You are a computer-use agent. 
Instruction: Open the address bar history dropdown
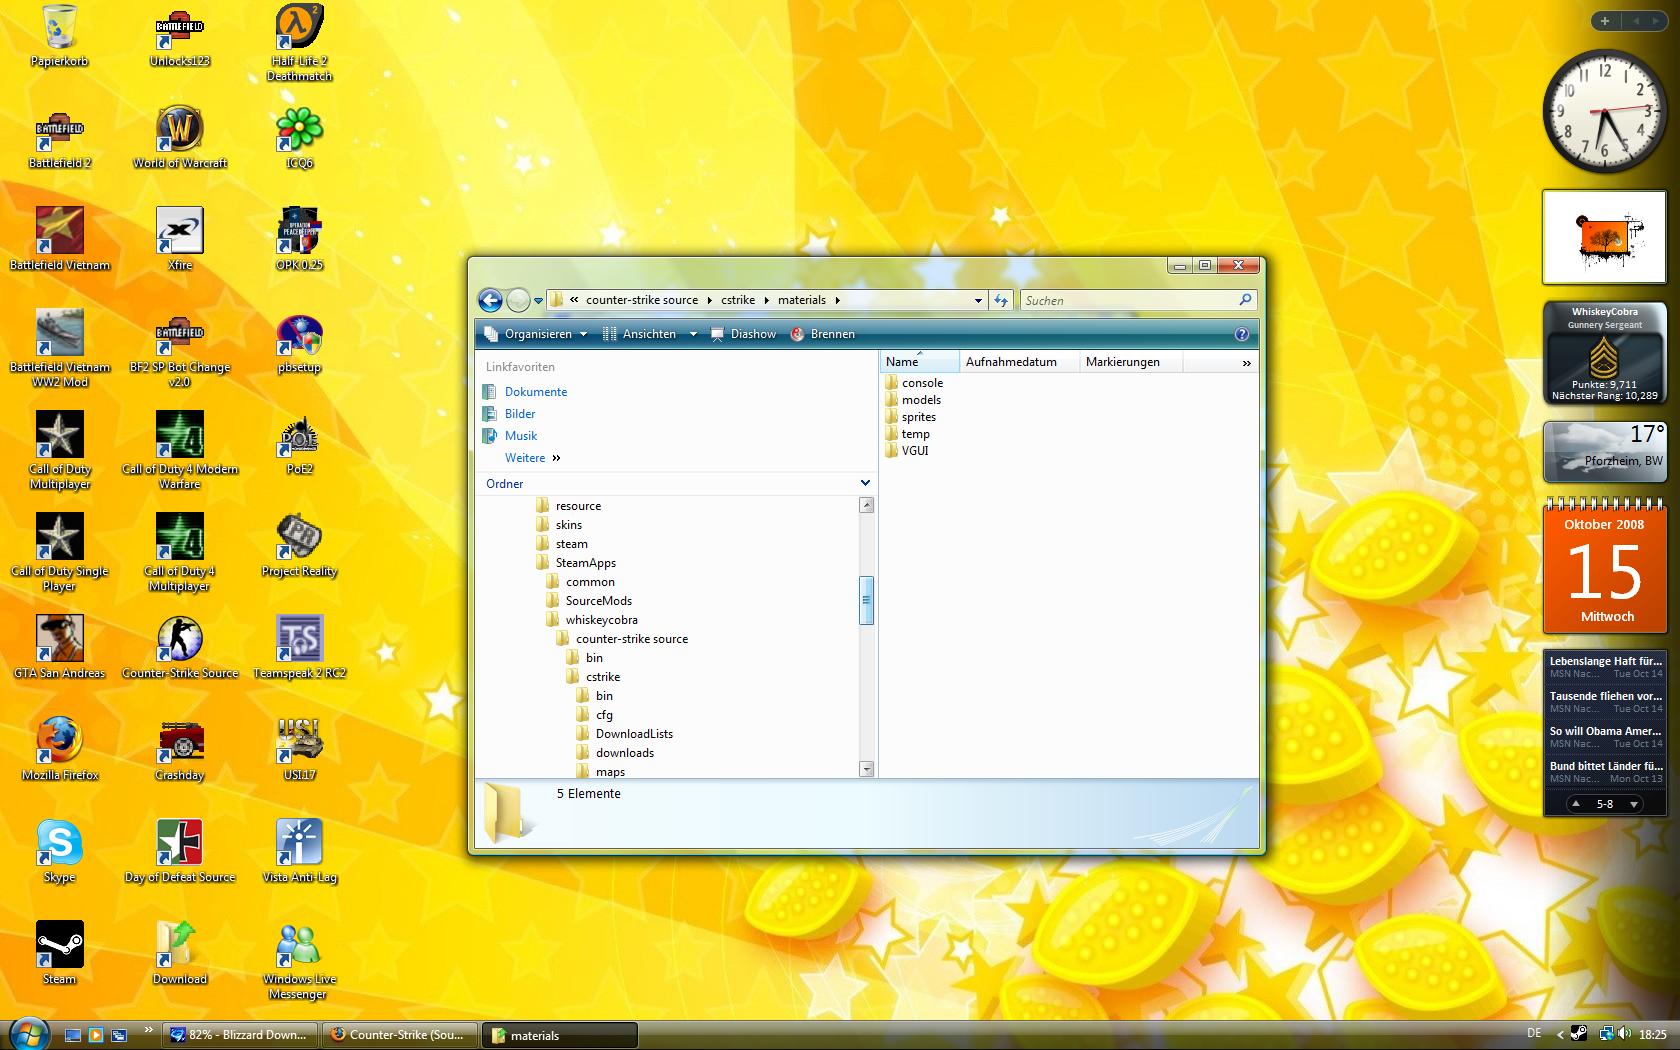tap(978, 300)
